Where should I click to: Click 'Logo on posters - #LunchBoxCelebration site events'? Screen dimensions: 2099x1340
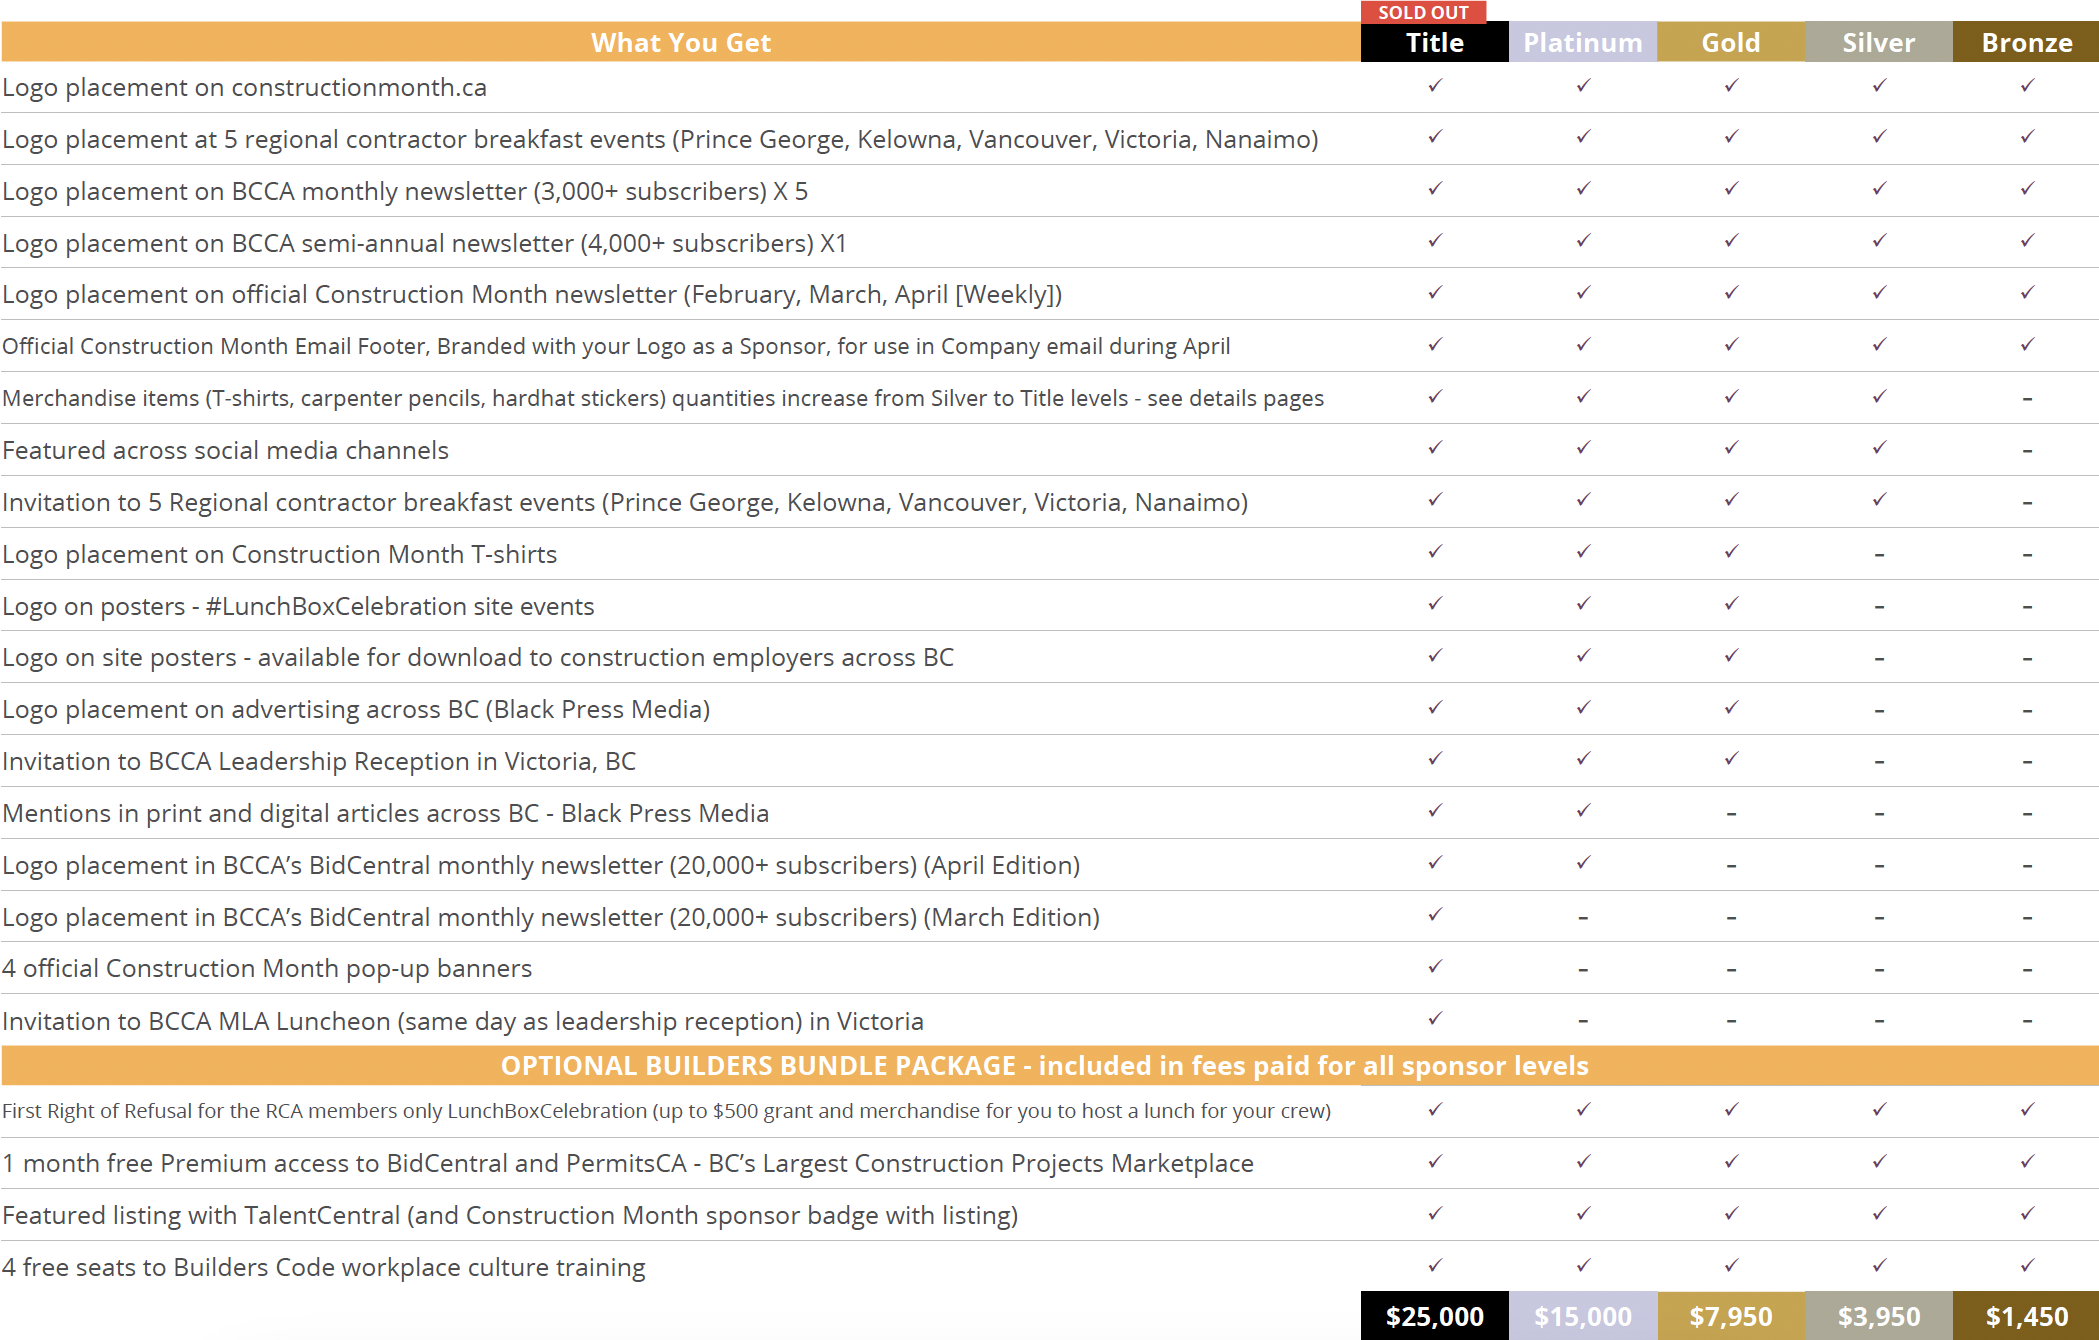point(298,607)
